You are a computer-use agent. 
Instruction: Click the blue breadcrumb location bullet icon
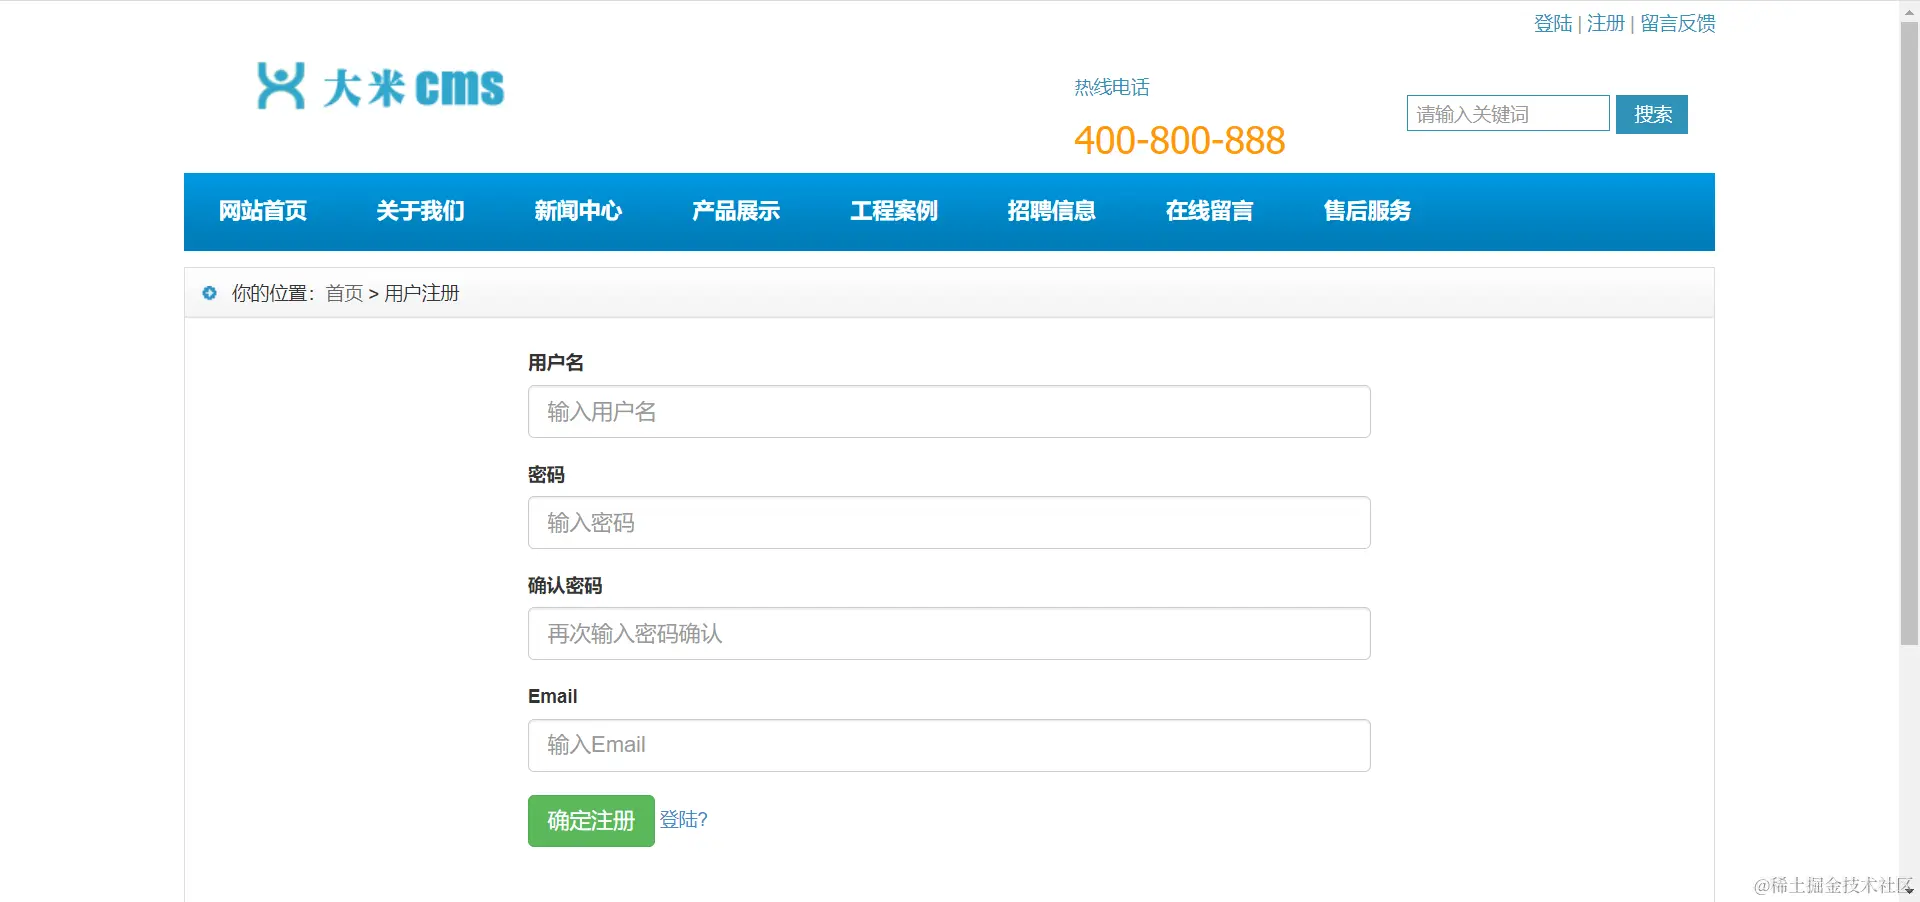pos(209,293)
